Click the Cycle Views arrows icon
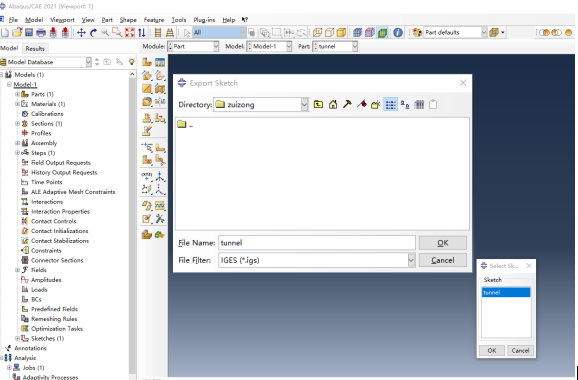Viewport: 578px width, 380px height. [142, 32]
